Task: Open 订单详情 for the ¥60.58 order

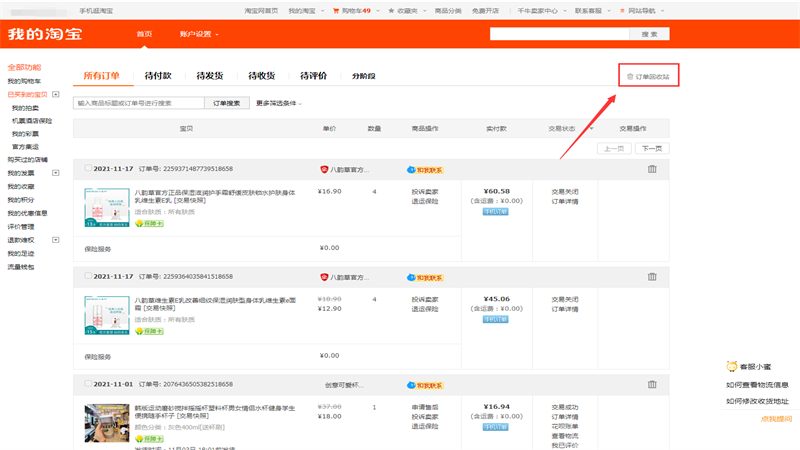Action: pos(564,202)
